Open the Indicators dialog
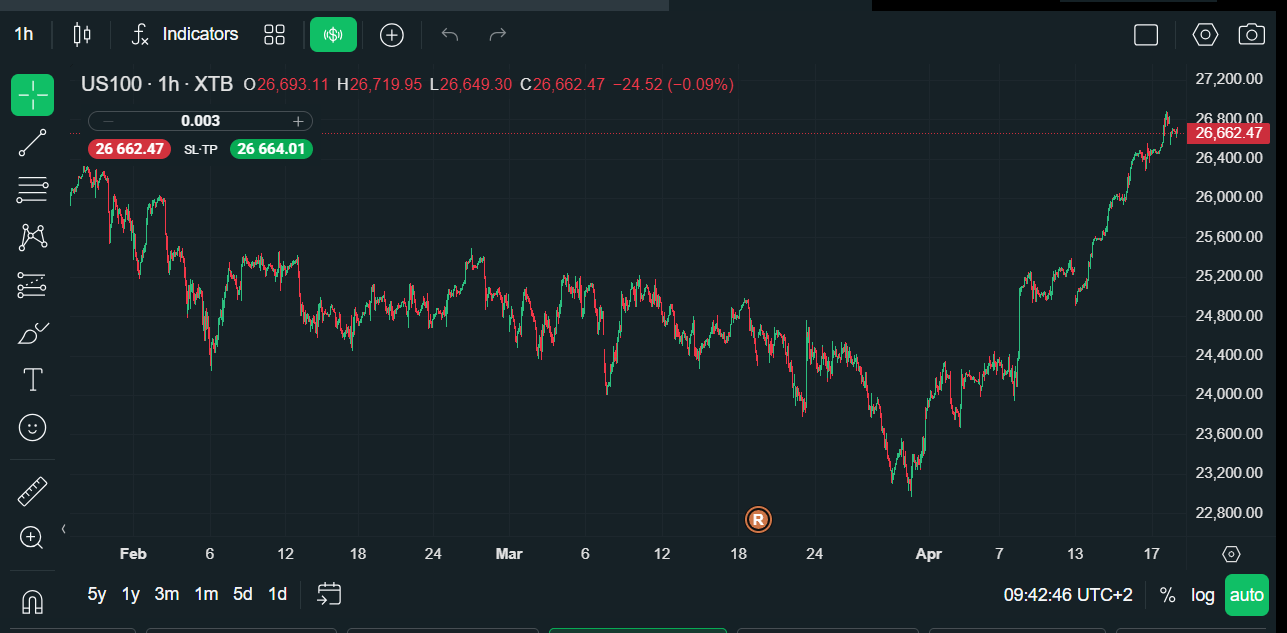This screenshot has width=1287, height=633. pos(186,35)
